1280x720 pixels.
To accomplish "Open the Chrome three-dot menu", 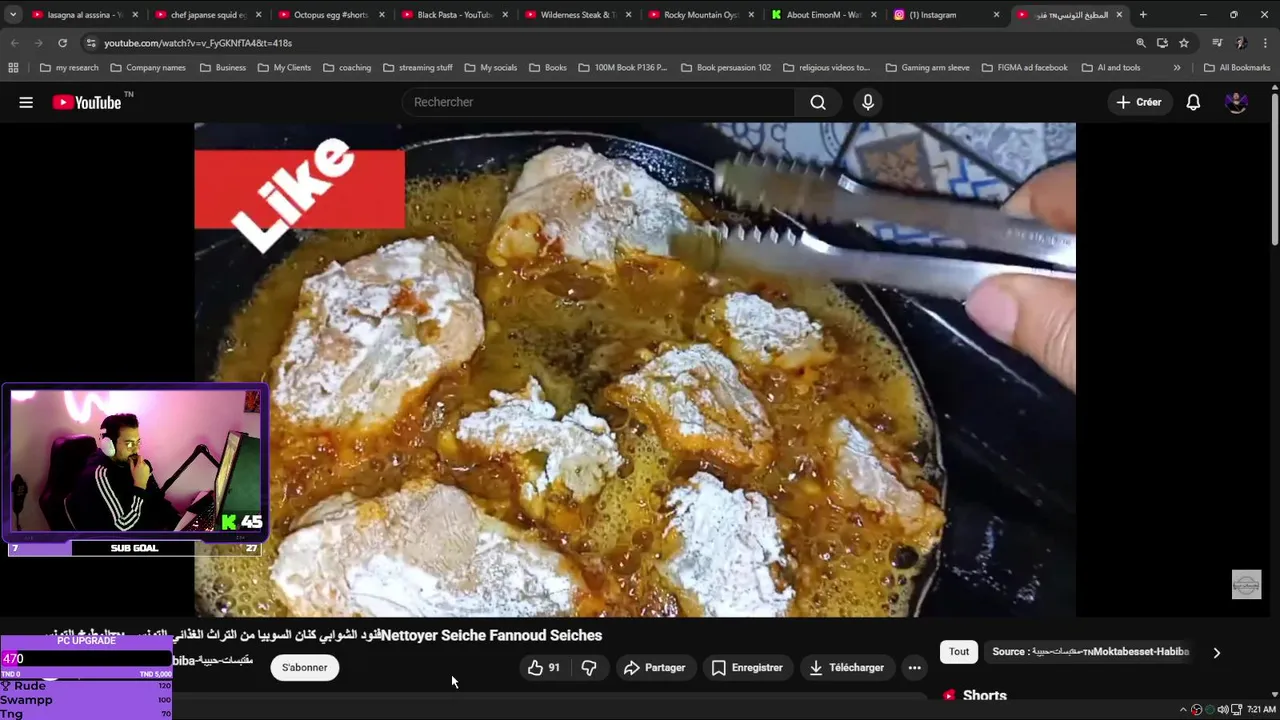I will click(x=1266, y=43).
